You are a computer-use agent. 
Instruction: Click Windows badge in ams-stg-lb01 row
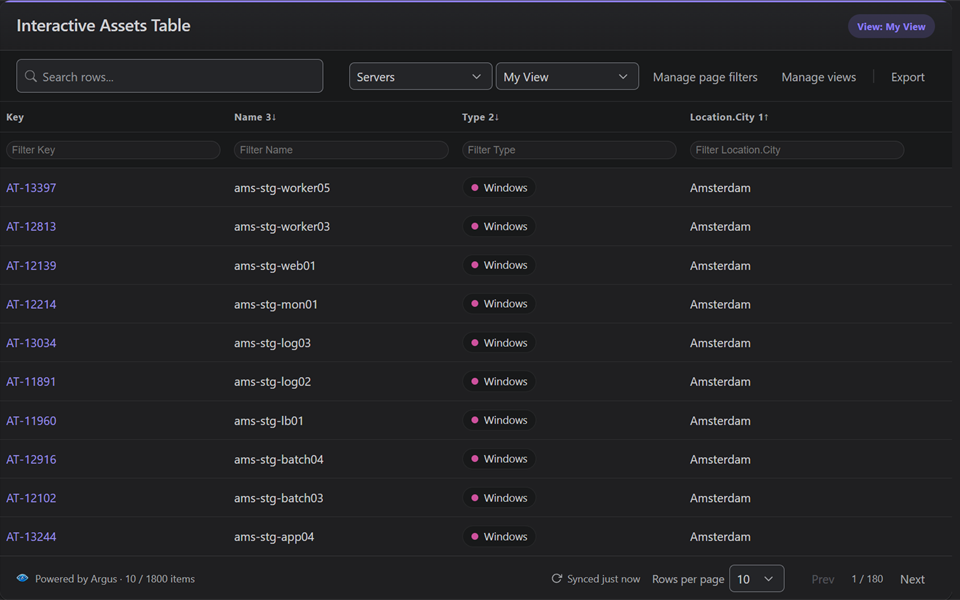tap(499, 420)
